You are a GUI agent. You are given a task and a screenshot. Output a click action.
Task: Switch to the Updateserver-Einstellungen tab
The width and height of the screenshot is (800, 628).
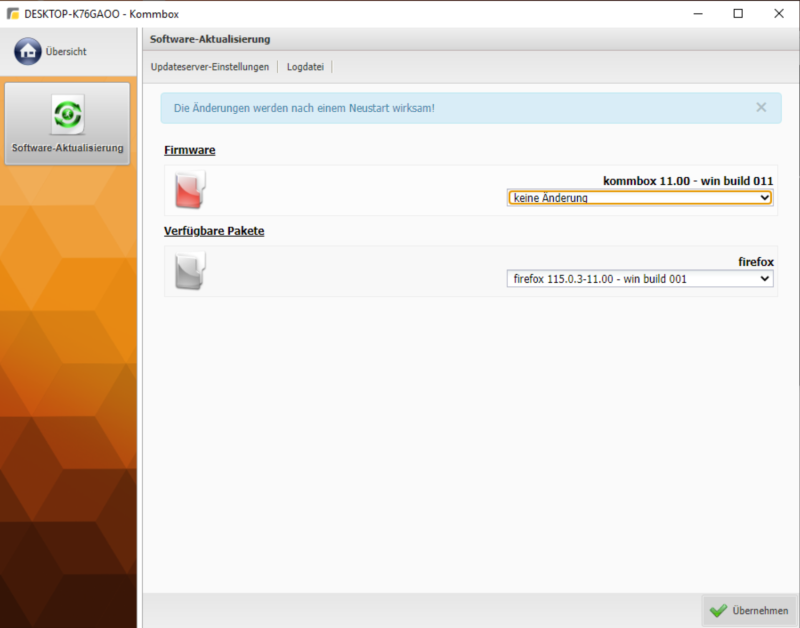point(208,67)
